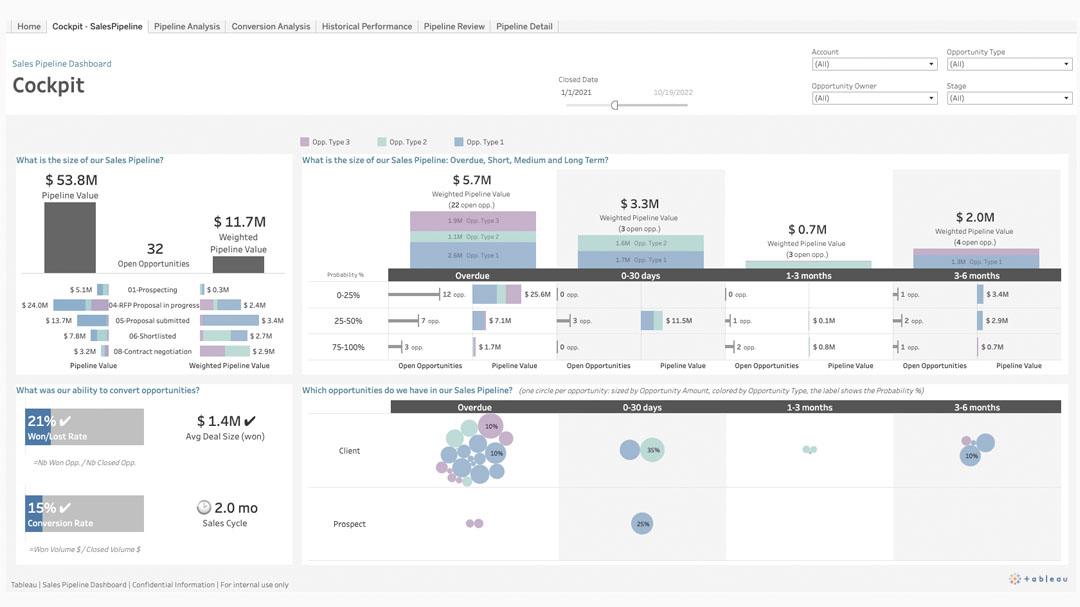1080x607 pixels.
Task: Click the clock icon beside 2.0 mo
Action: click(x=204, y=507)
